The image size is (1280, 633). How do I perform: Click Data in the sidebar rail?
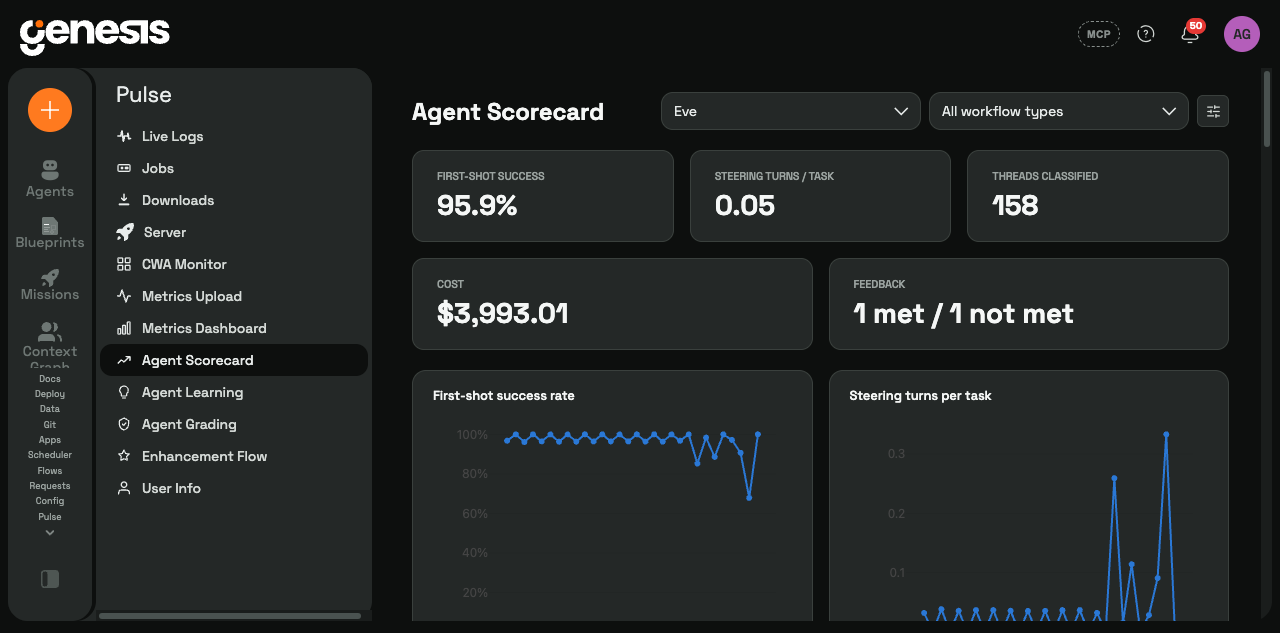pos(50,409)
